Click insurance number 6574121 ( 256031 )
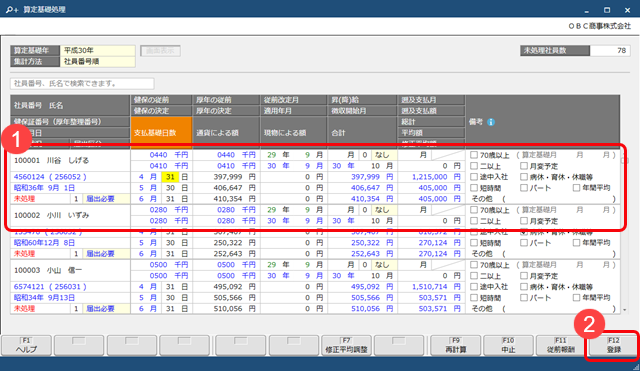 50,287
